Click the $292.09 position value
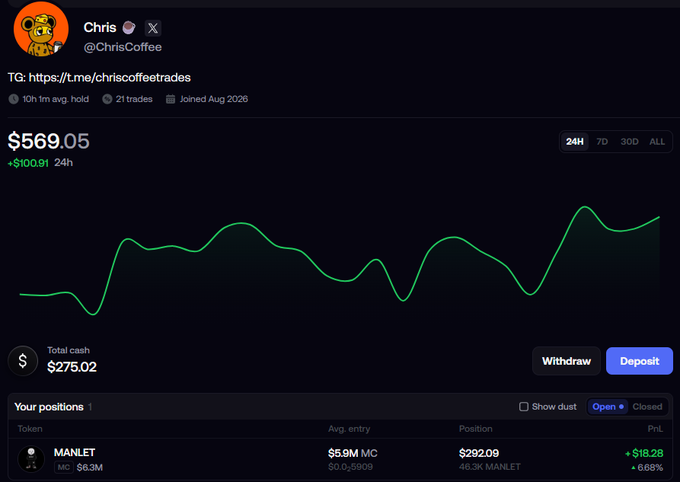 (479, 453)
